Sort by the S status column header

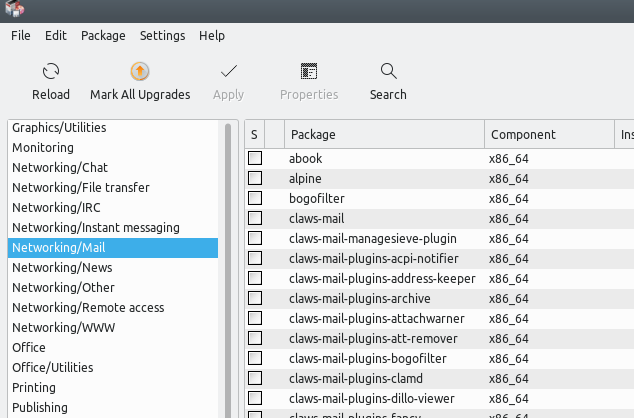pyautogui.click(x=254, y=134)
